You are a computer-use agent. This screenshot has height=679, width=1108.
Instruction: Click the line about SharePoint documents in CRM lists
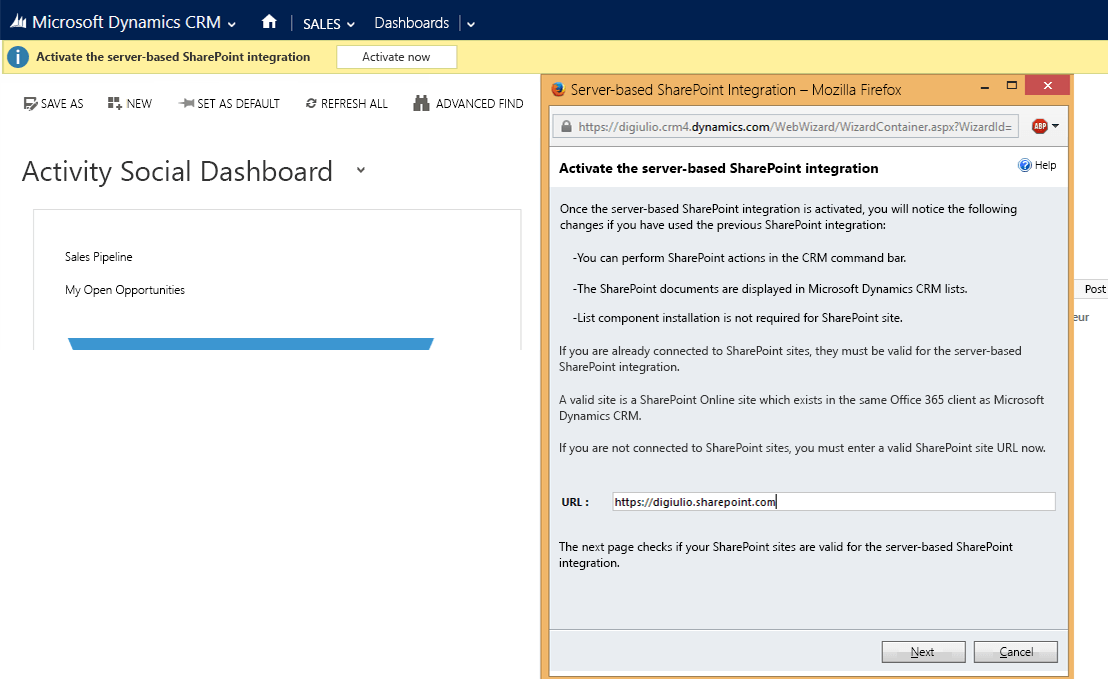click(x=770, y=289)
